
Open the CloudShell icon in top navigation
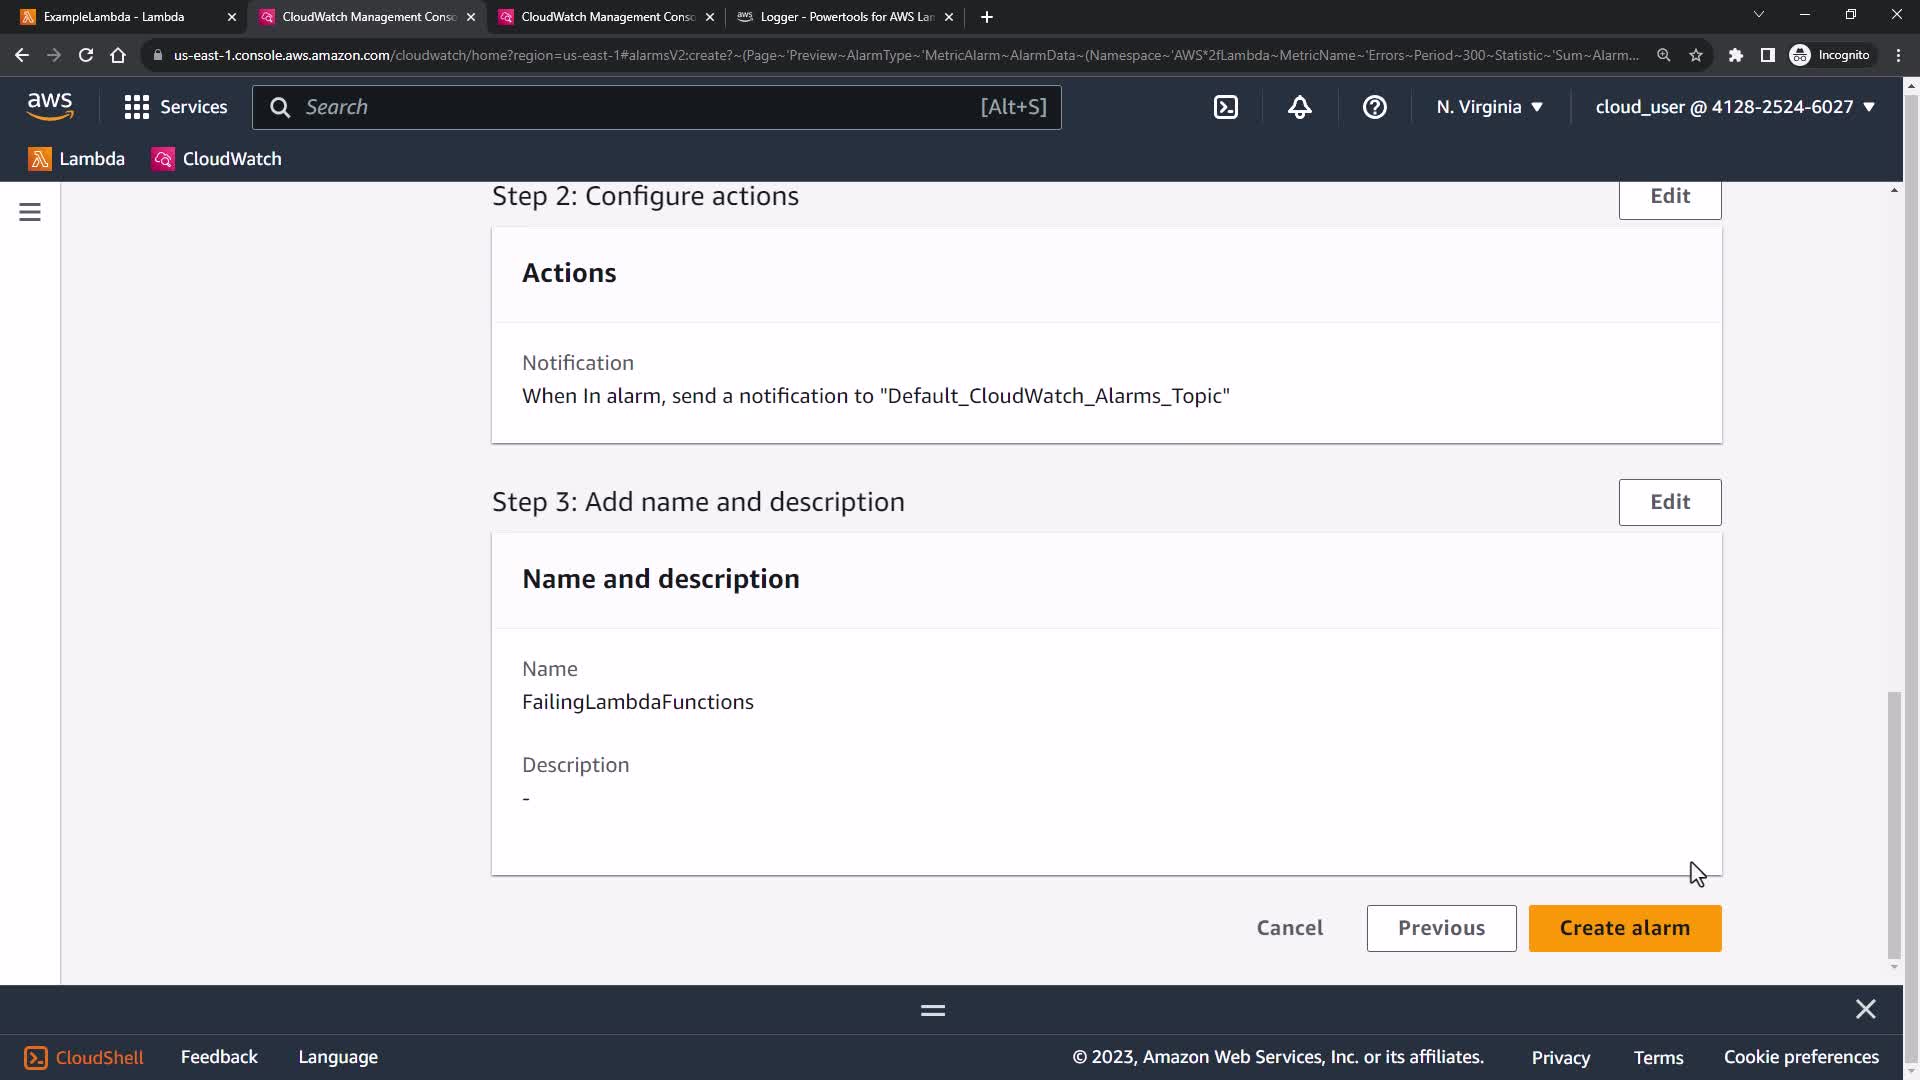pyautogui.click(x=1226, y=107)
